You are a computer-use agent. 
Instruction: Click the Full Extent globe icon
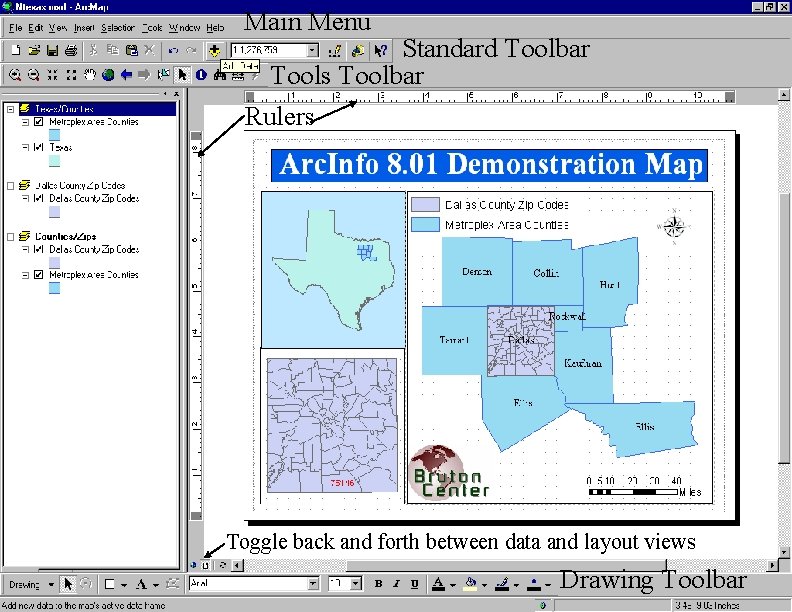click(108, 75)
